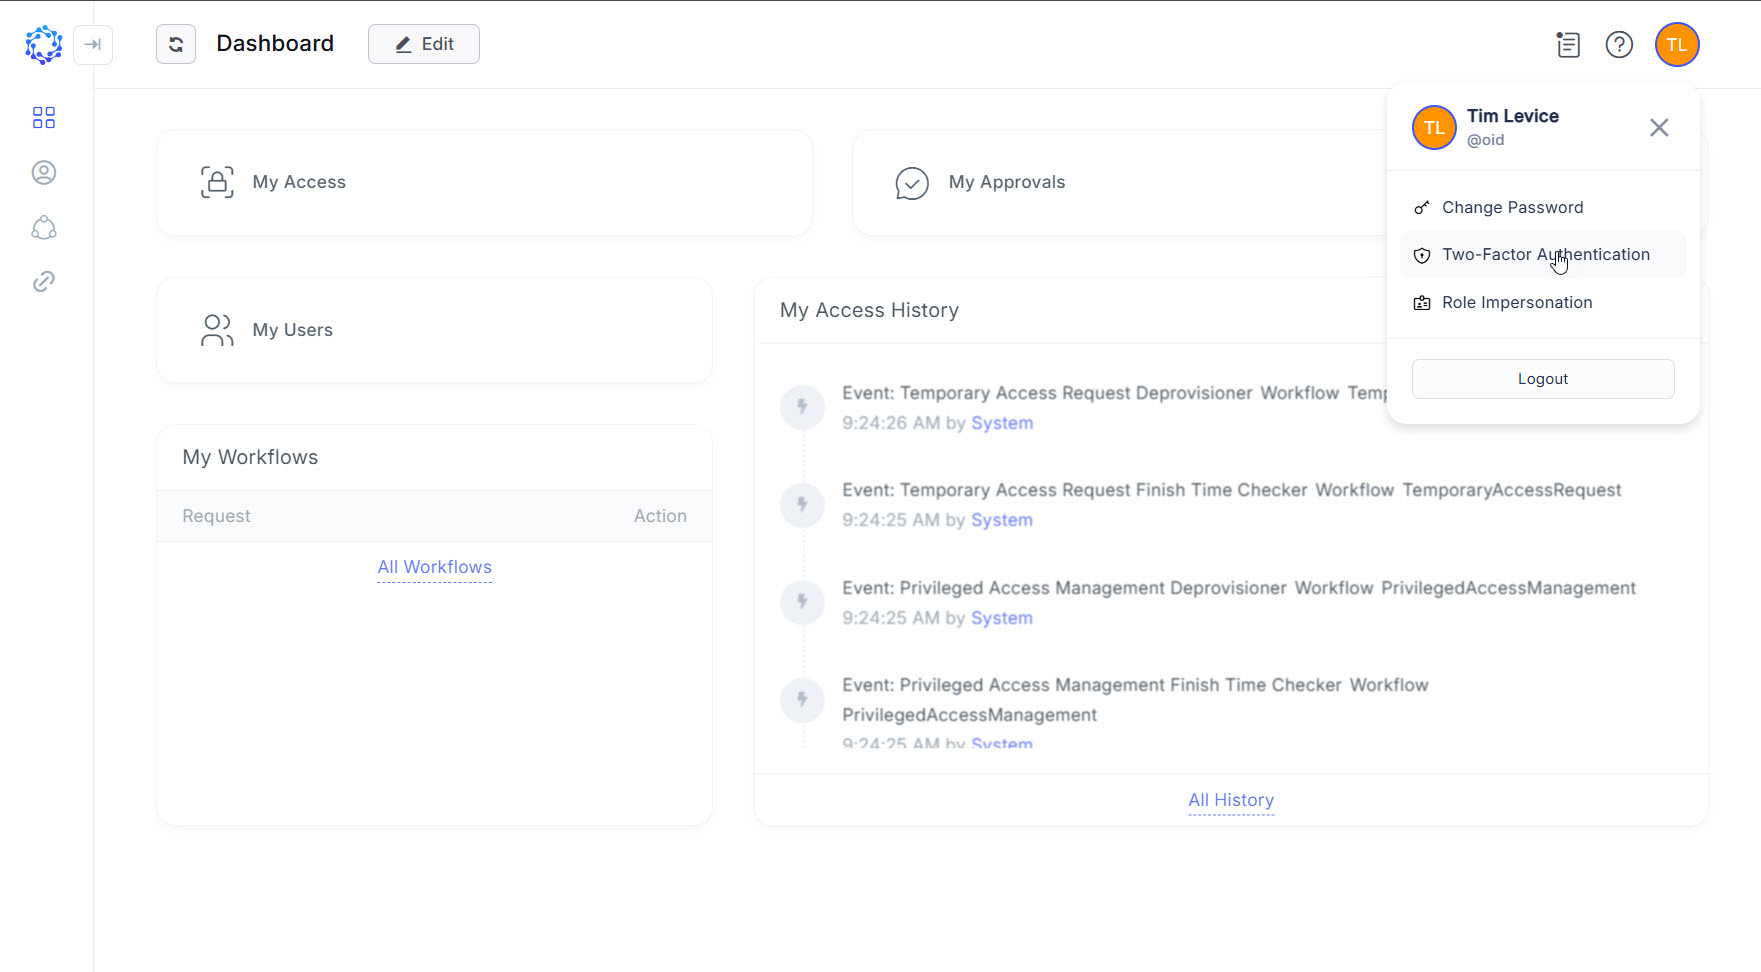The image size is (1761, 972).
Task: Open the task list icon in header
Action: coord(1568,45)
